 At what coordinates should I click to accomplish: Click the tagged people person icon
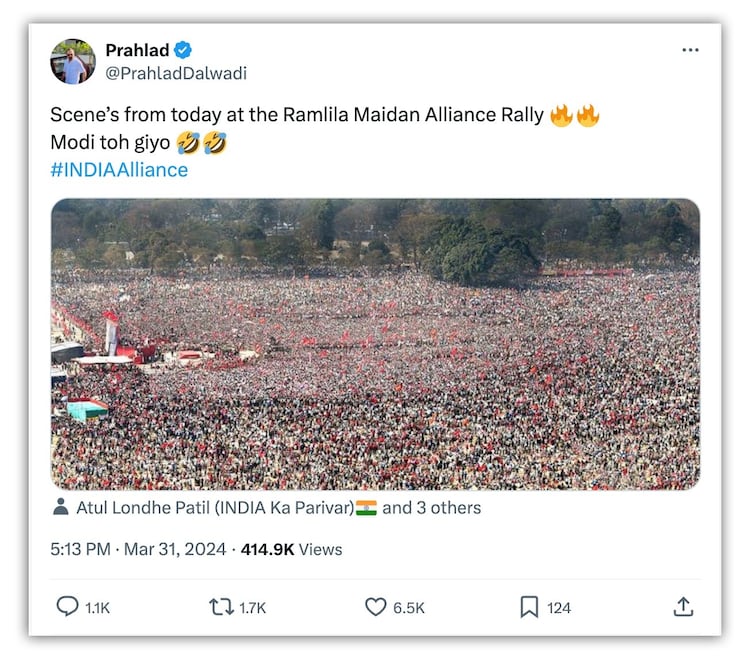(60, 508)
